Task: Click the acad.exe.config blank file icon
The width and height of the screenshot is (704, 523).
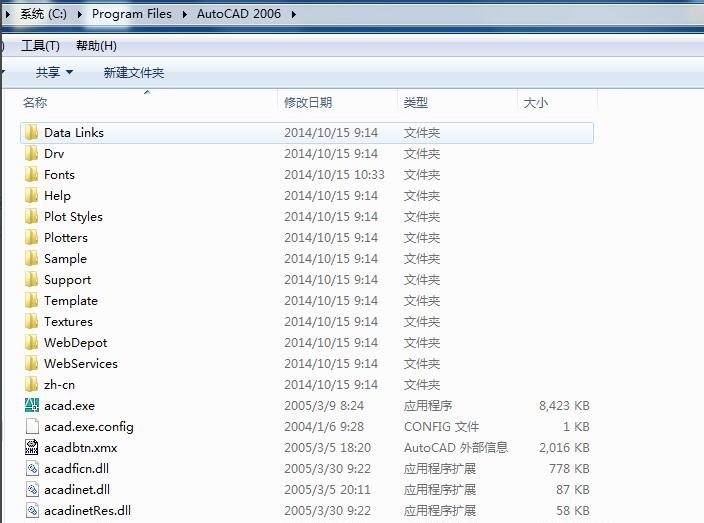Action: pos(32,426)
